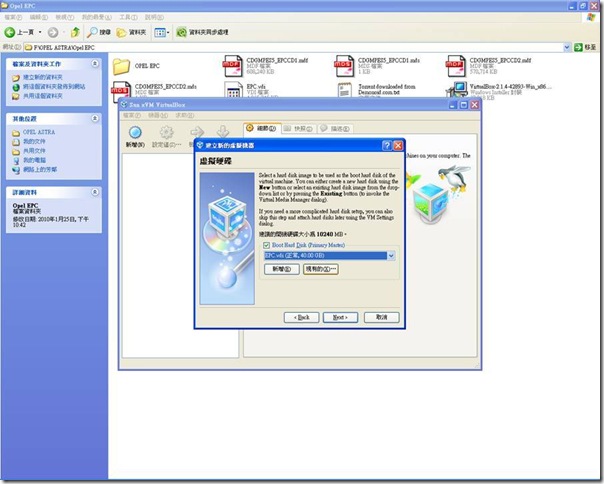The width and height of the screenshot is (604, 484).
Task: Open 我的文件 from Other Places
Action: click(x=34, y=141)
